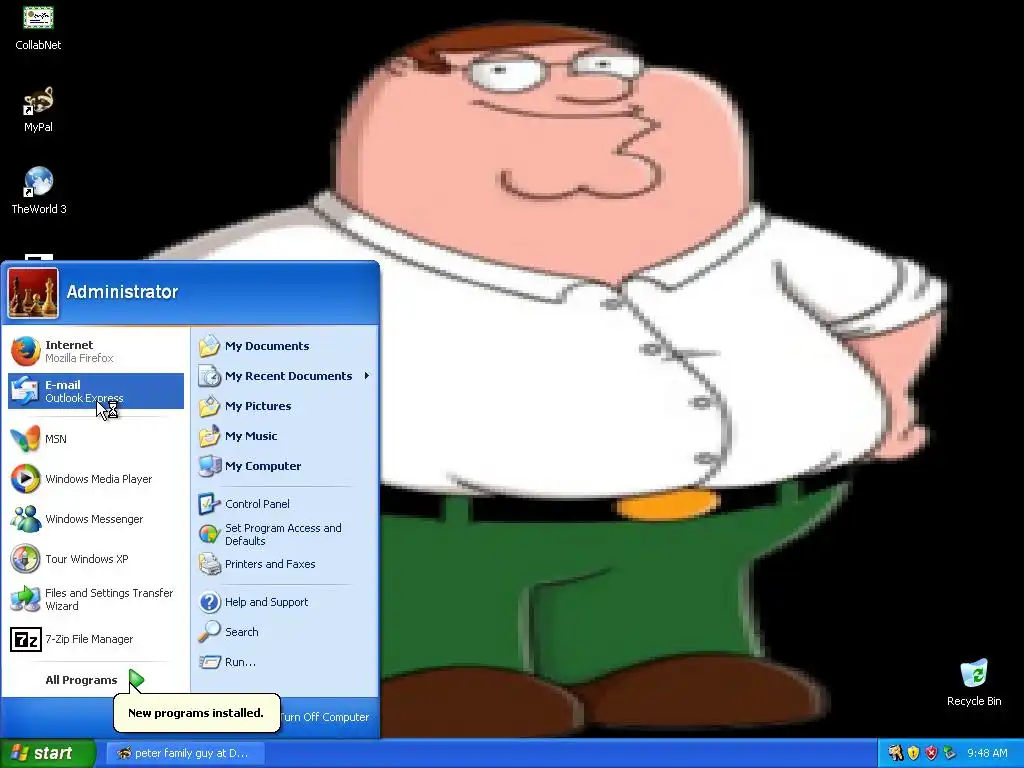Click the Administrator chess user picture
The width and height of the screenshot is (1024, 768).
pyautogui.click(x=33, y=293)
